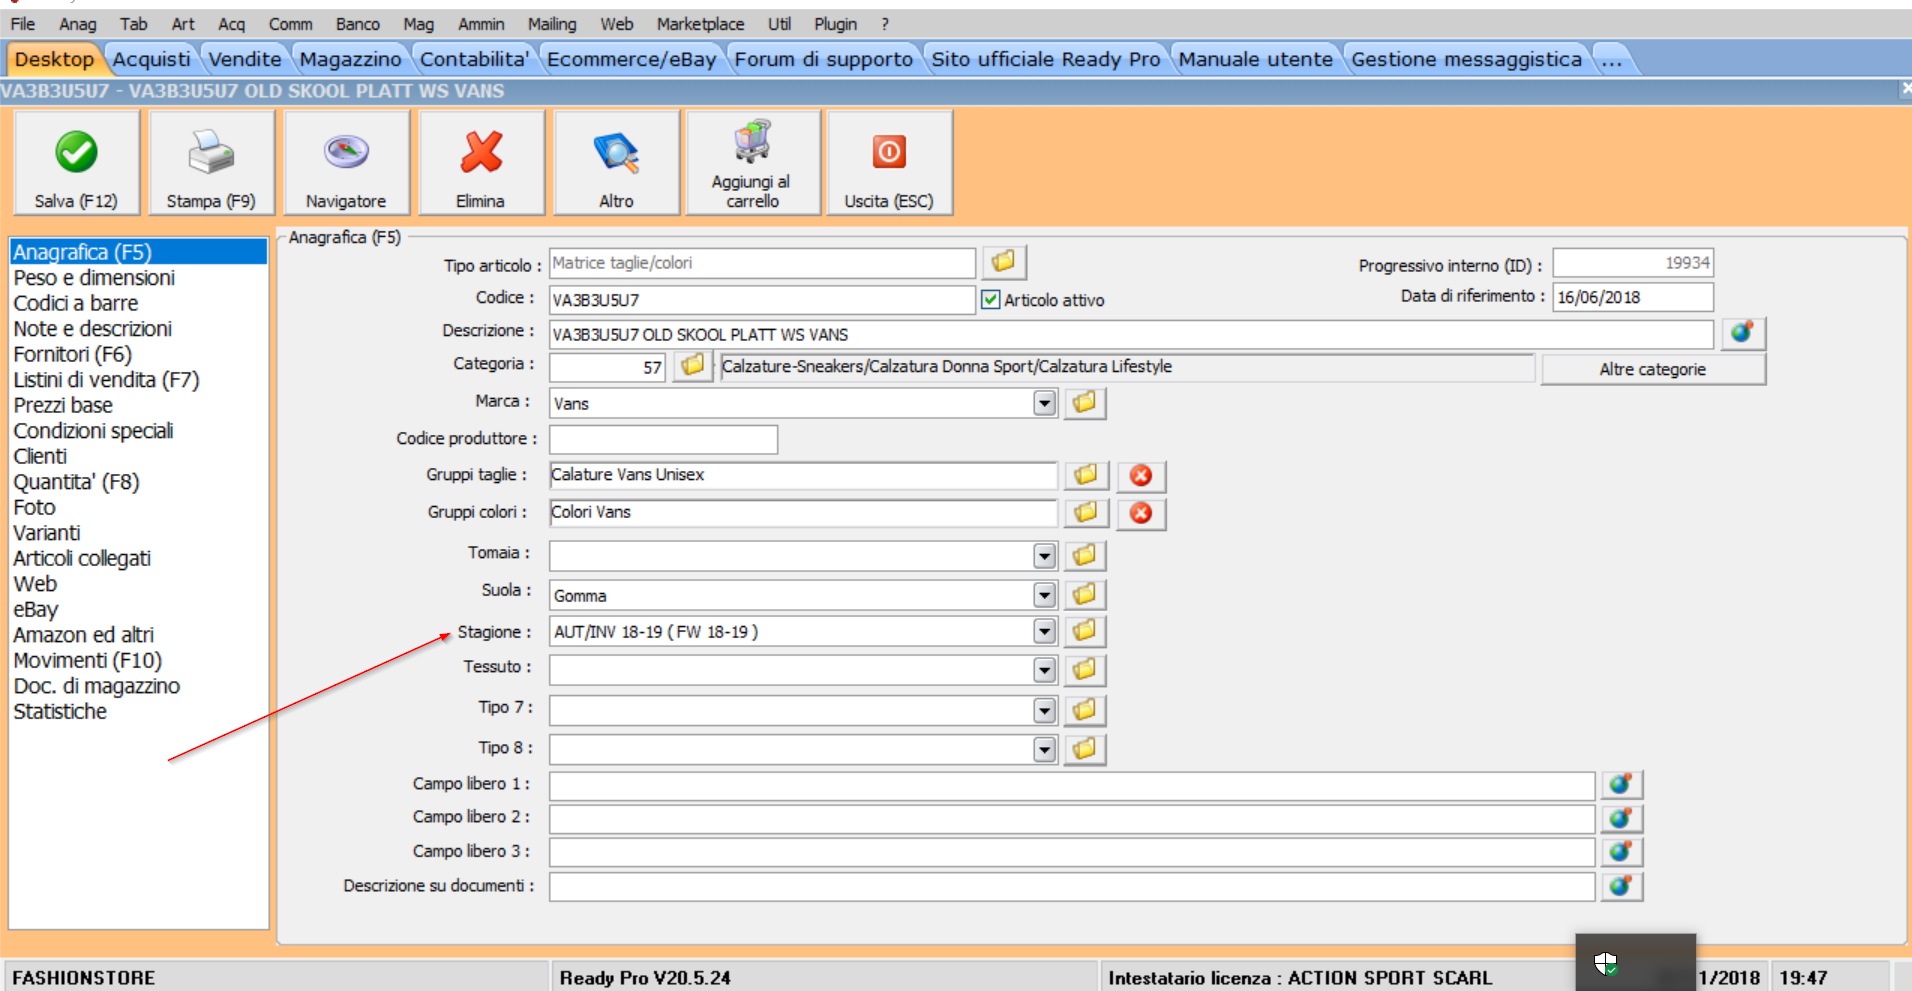Clear Gruppi colori with red X

tap(1141, 514)
